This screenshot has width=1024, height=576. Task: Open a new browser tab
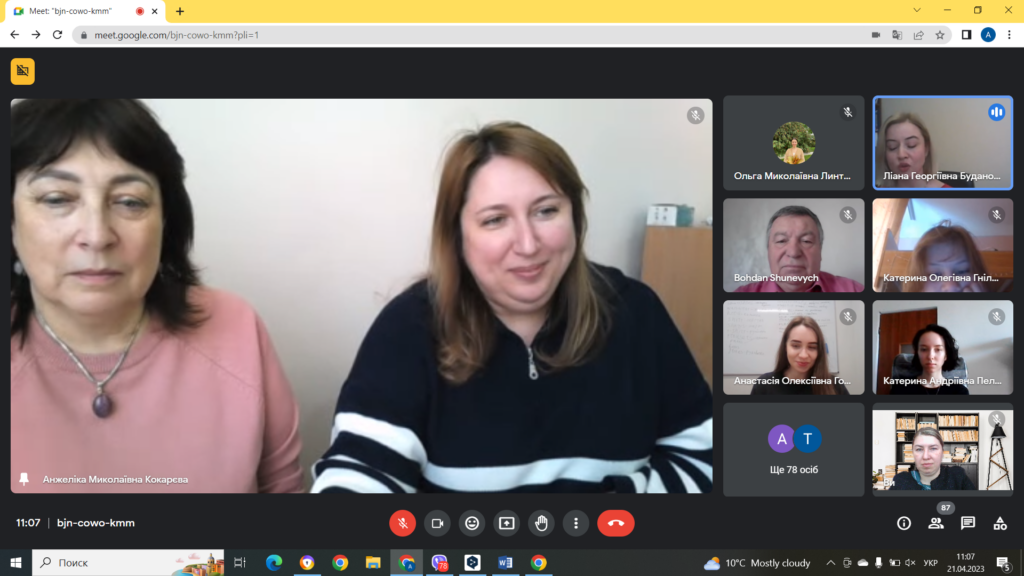click(x=180, y=11)
